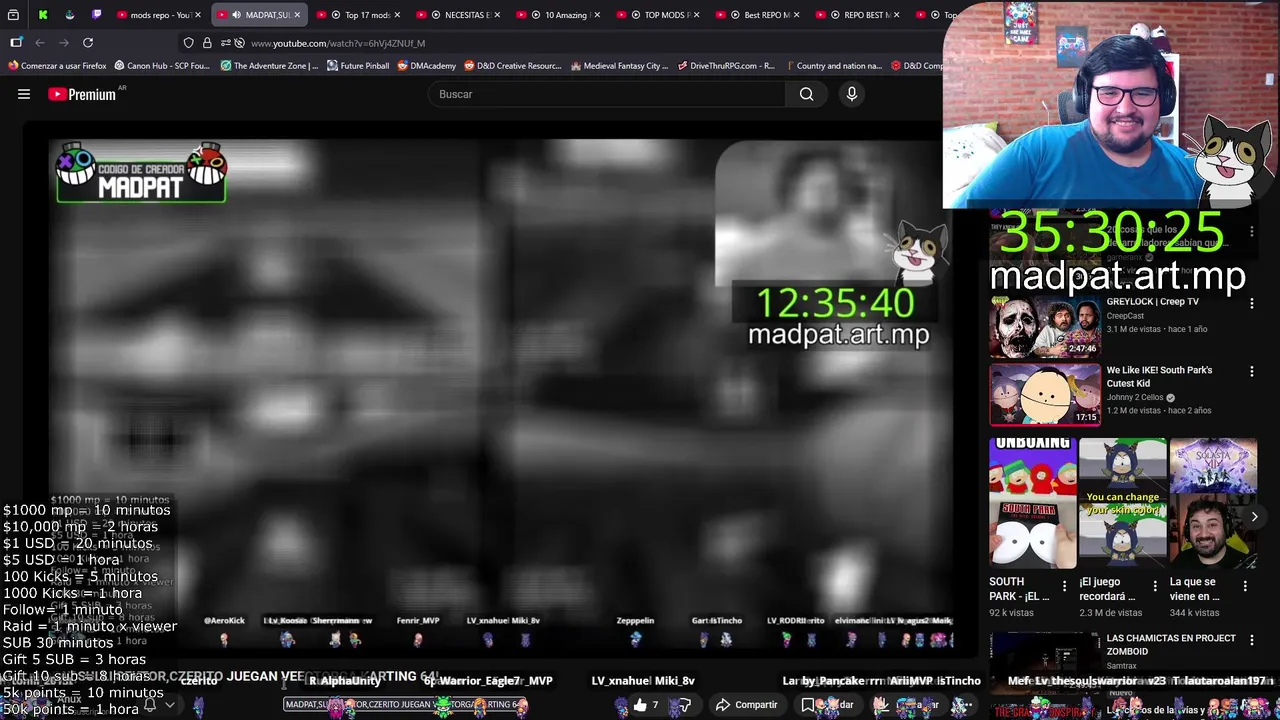This screenshot has height=720, width=1280.
Task: Reload the page in Firefox
Action: point(88,43)
